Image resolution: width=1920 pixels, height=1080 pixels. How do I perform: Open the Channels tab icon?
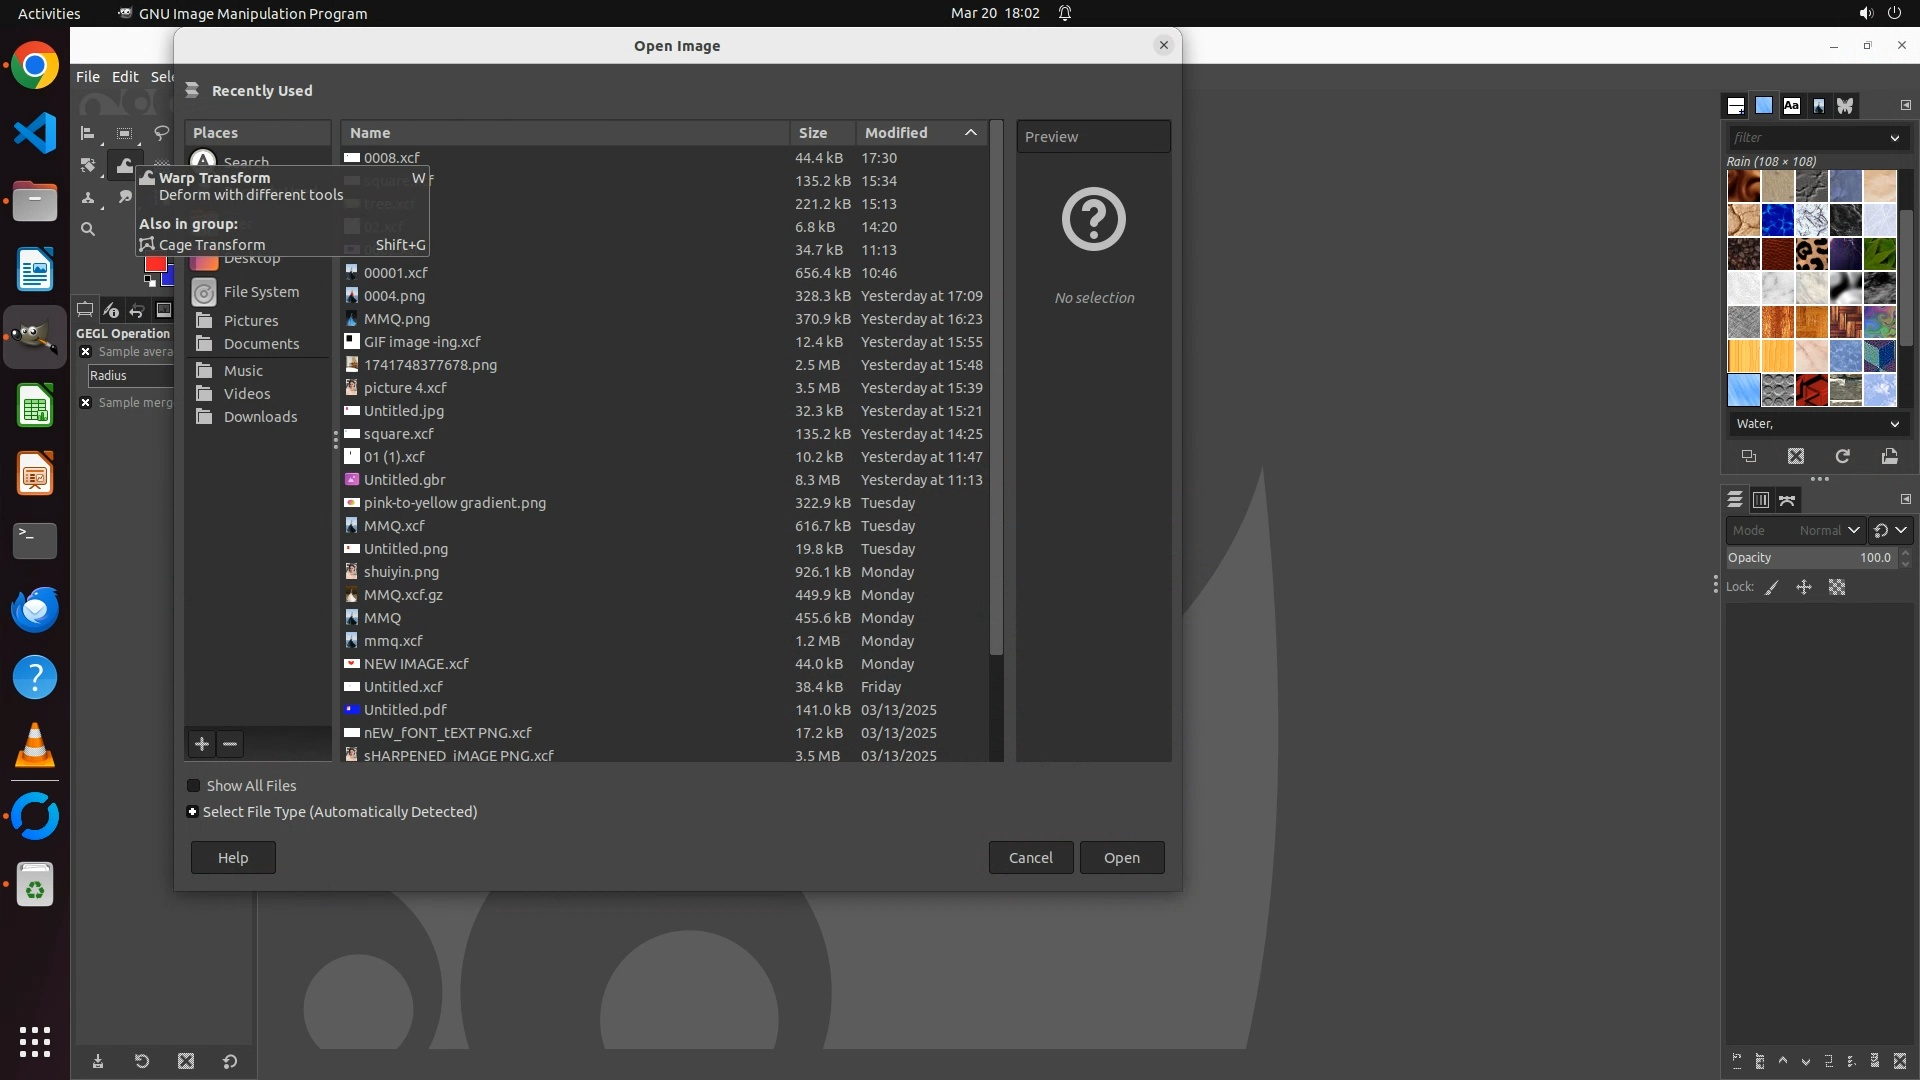(1761, 500)
